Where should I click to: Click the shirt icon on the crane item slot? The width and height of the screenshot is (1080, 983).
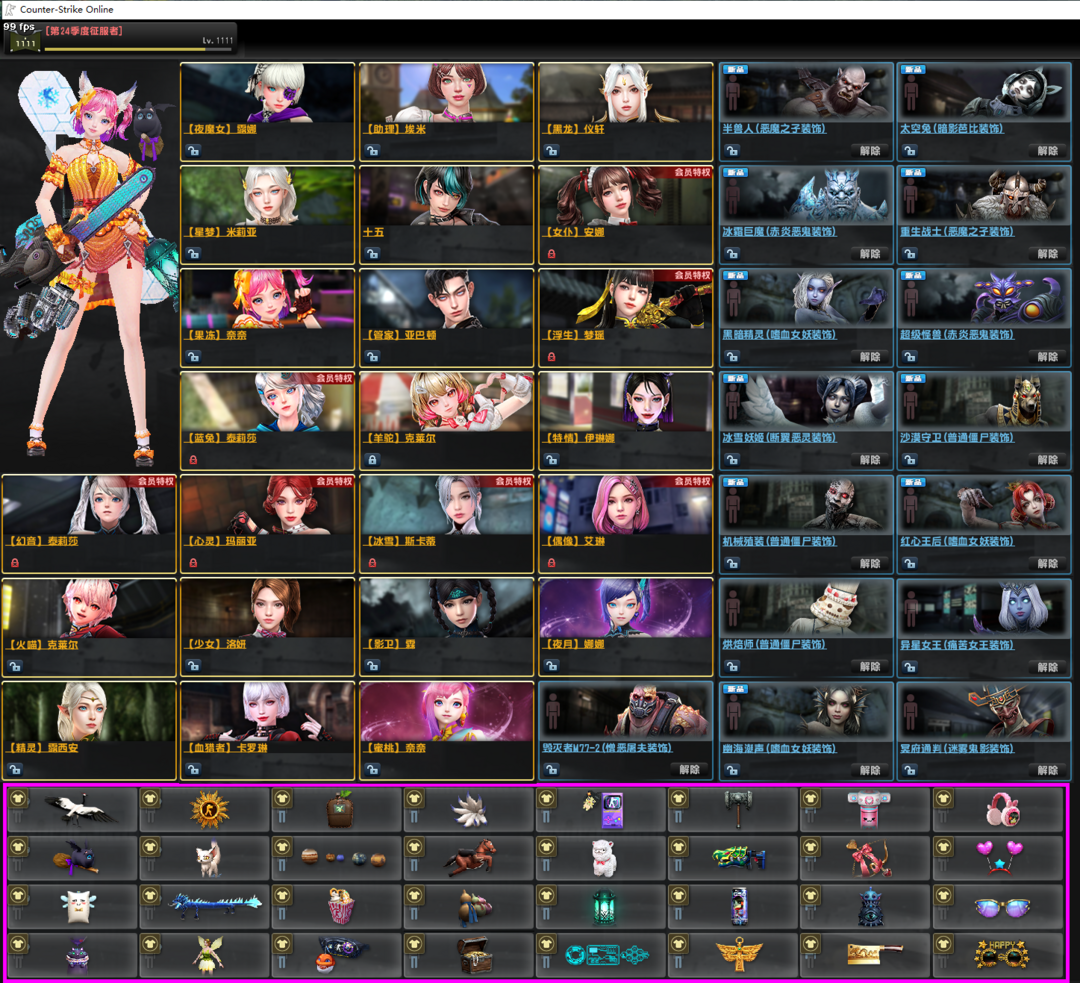coord(19,798)
